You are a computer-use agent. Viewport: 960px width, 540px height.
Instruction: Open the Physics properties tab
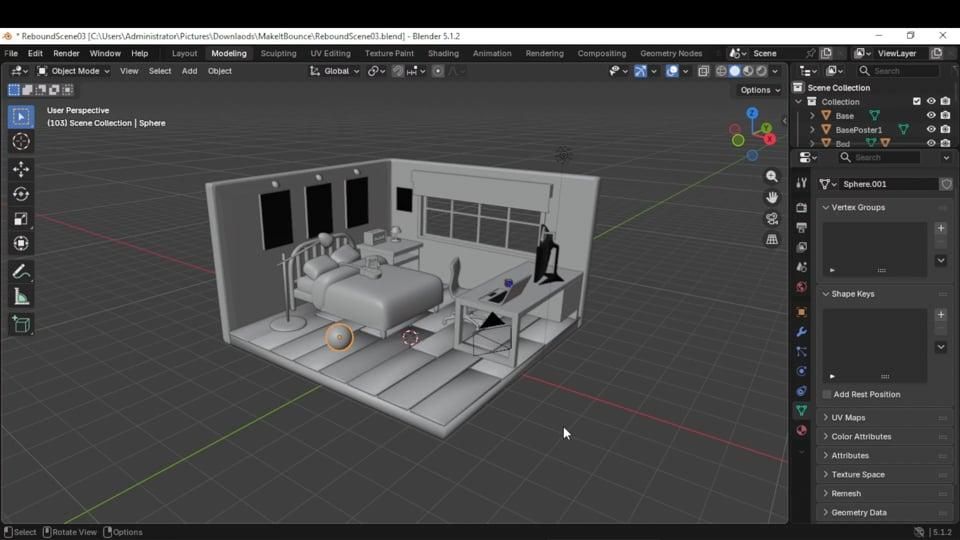(801, 371)
